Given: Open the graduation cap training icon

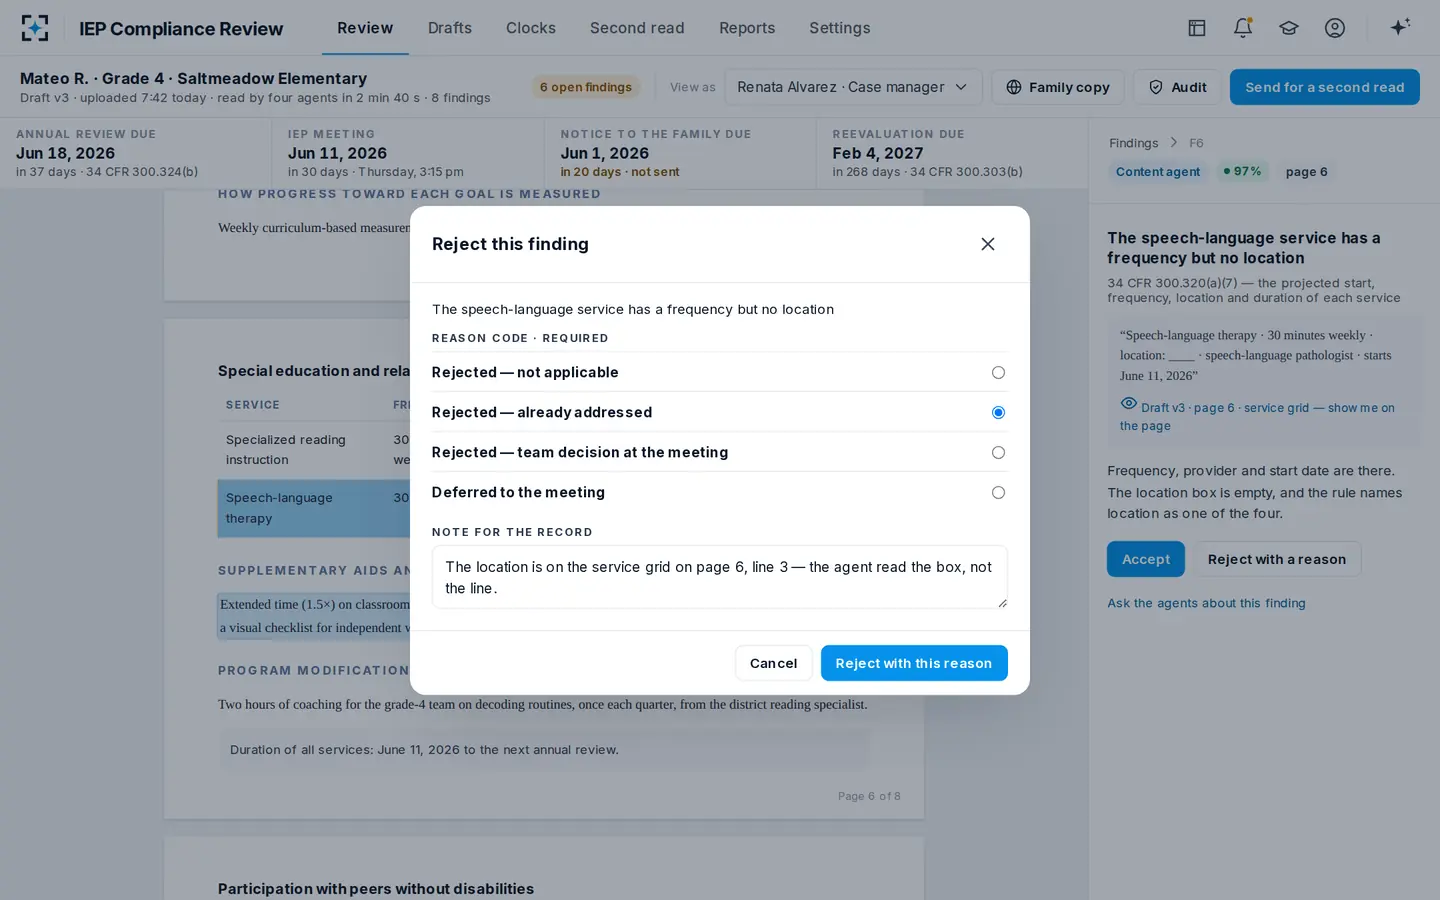Looking at the screenshot, I should 1289,28.
